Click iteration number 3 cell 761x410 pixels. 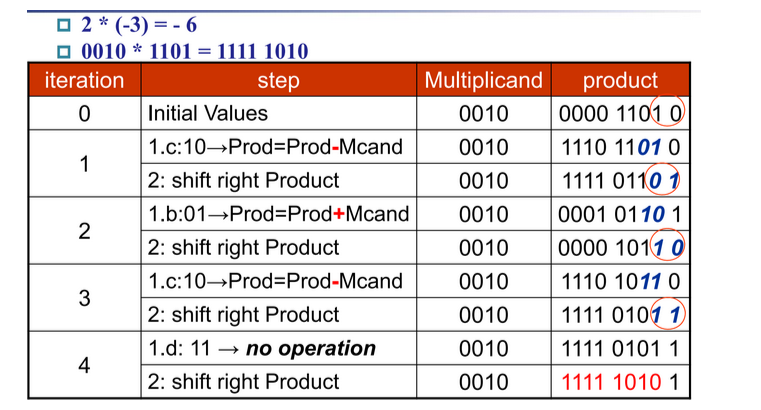pyautogui.click(x=84, y=298)
